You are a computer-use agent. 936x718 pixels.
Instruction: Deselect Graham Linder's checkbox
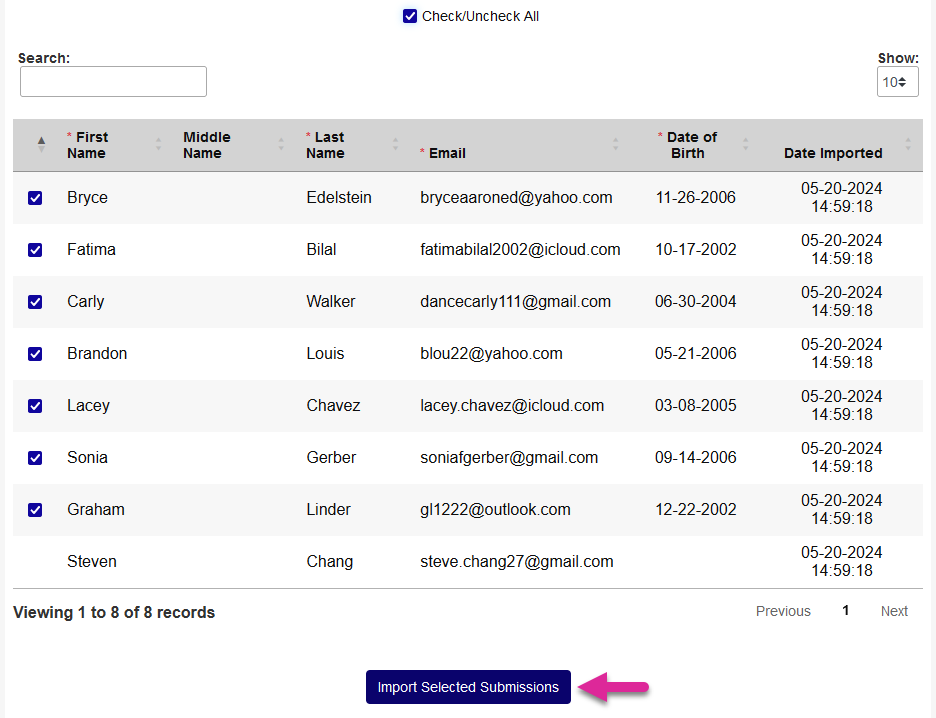click(35, 510)
